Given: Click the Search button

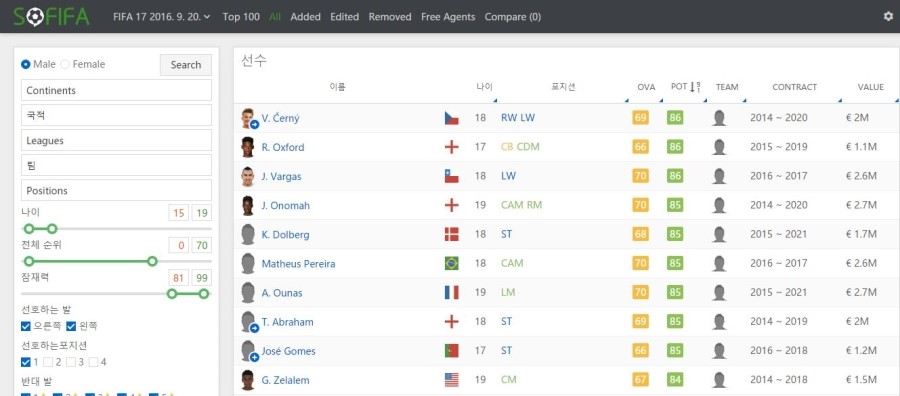Looking at the screenshot, I should [x=185, y=65].
